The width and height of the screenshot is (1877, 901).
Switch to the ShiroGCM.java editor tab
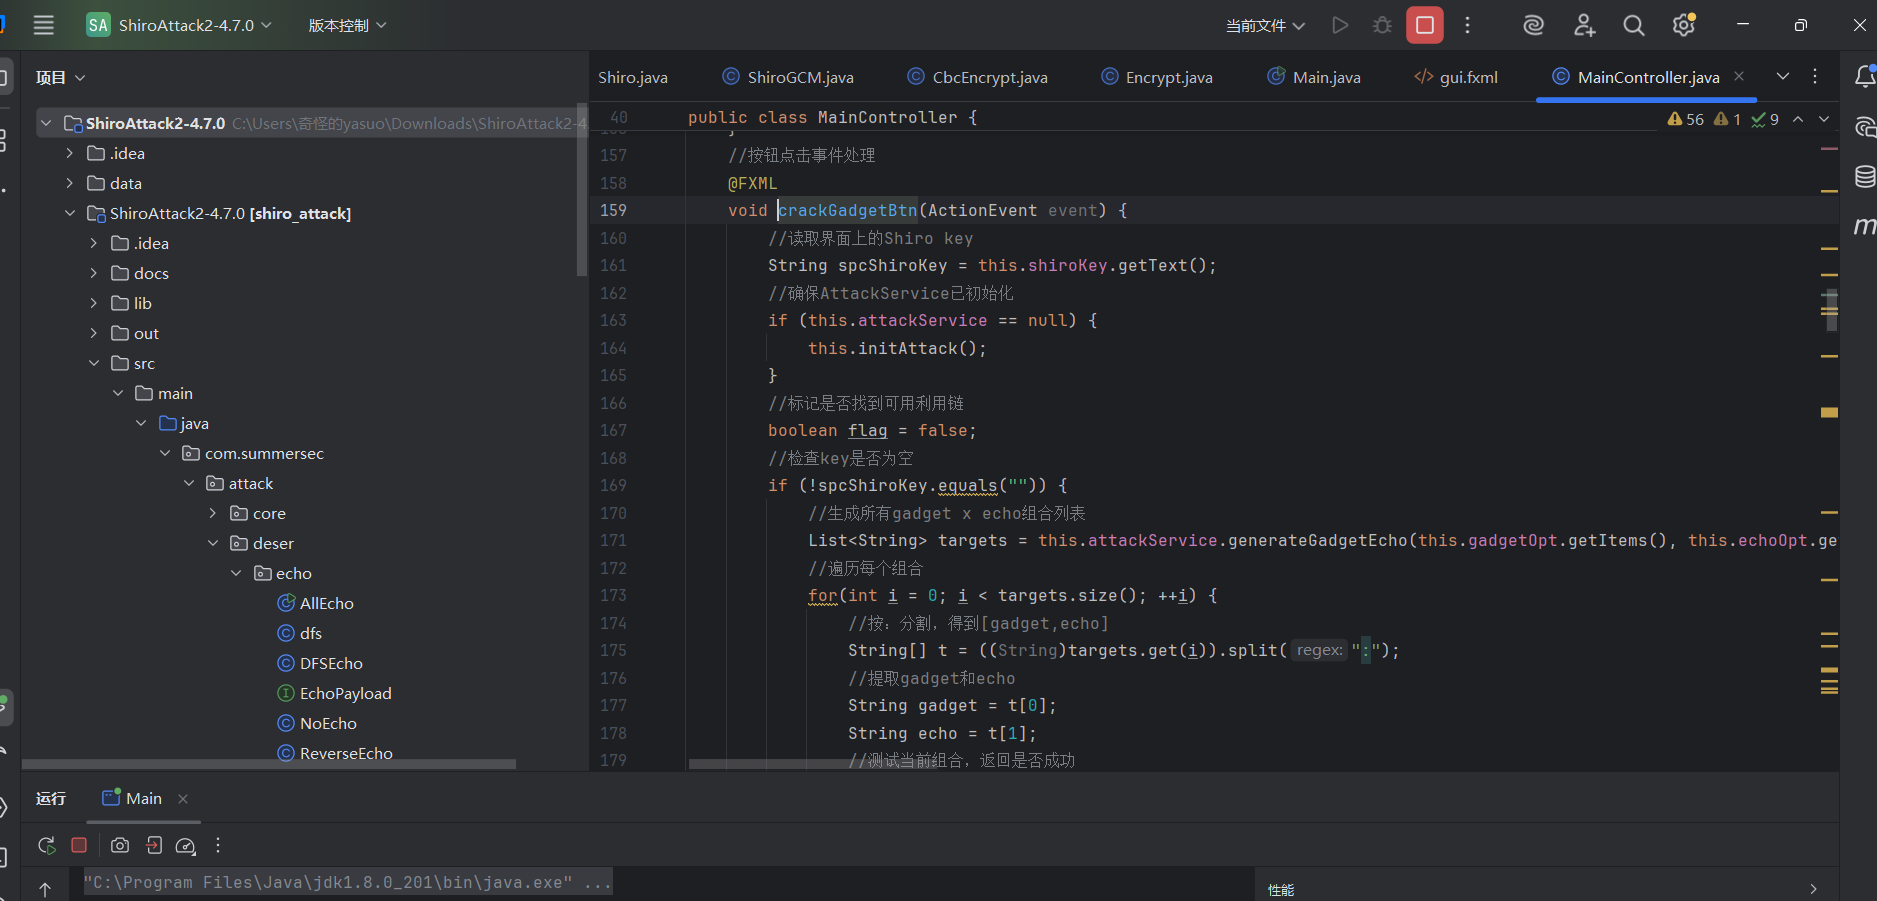pos(799,77)
